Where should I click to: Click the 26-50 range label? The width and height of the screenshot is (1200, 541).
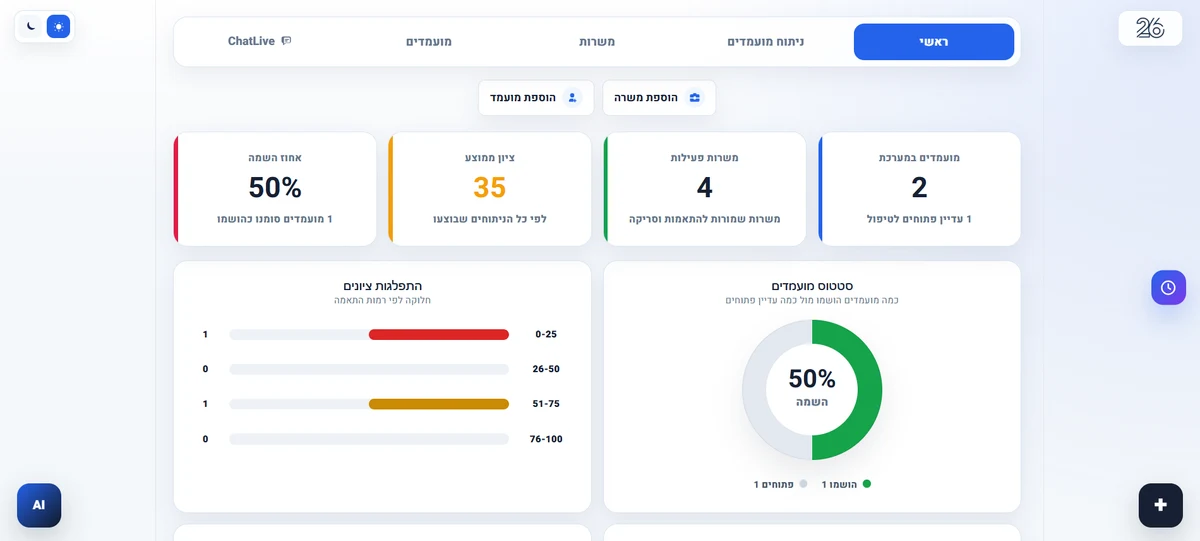[x=546, y=369]
